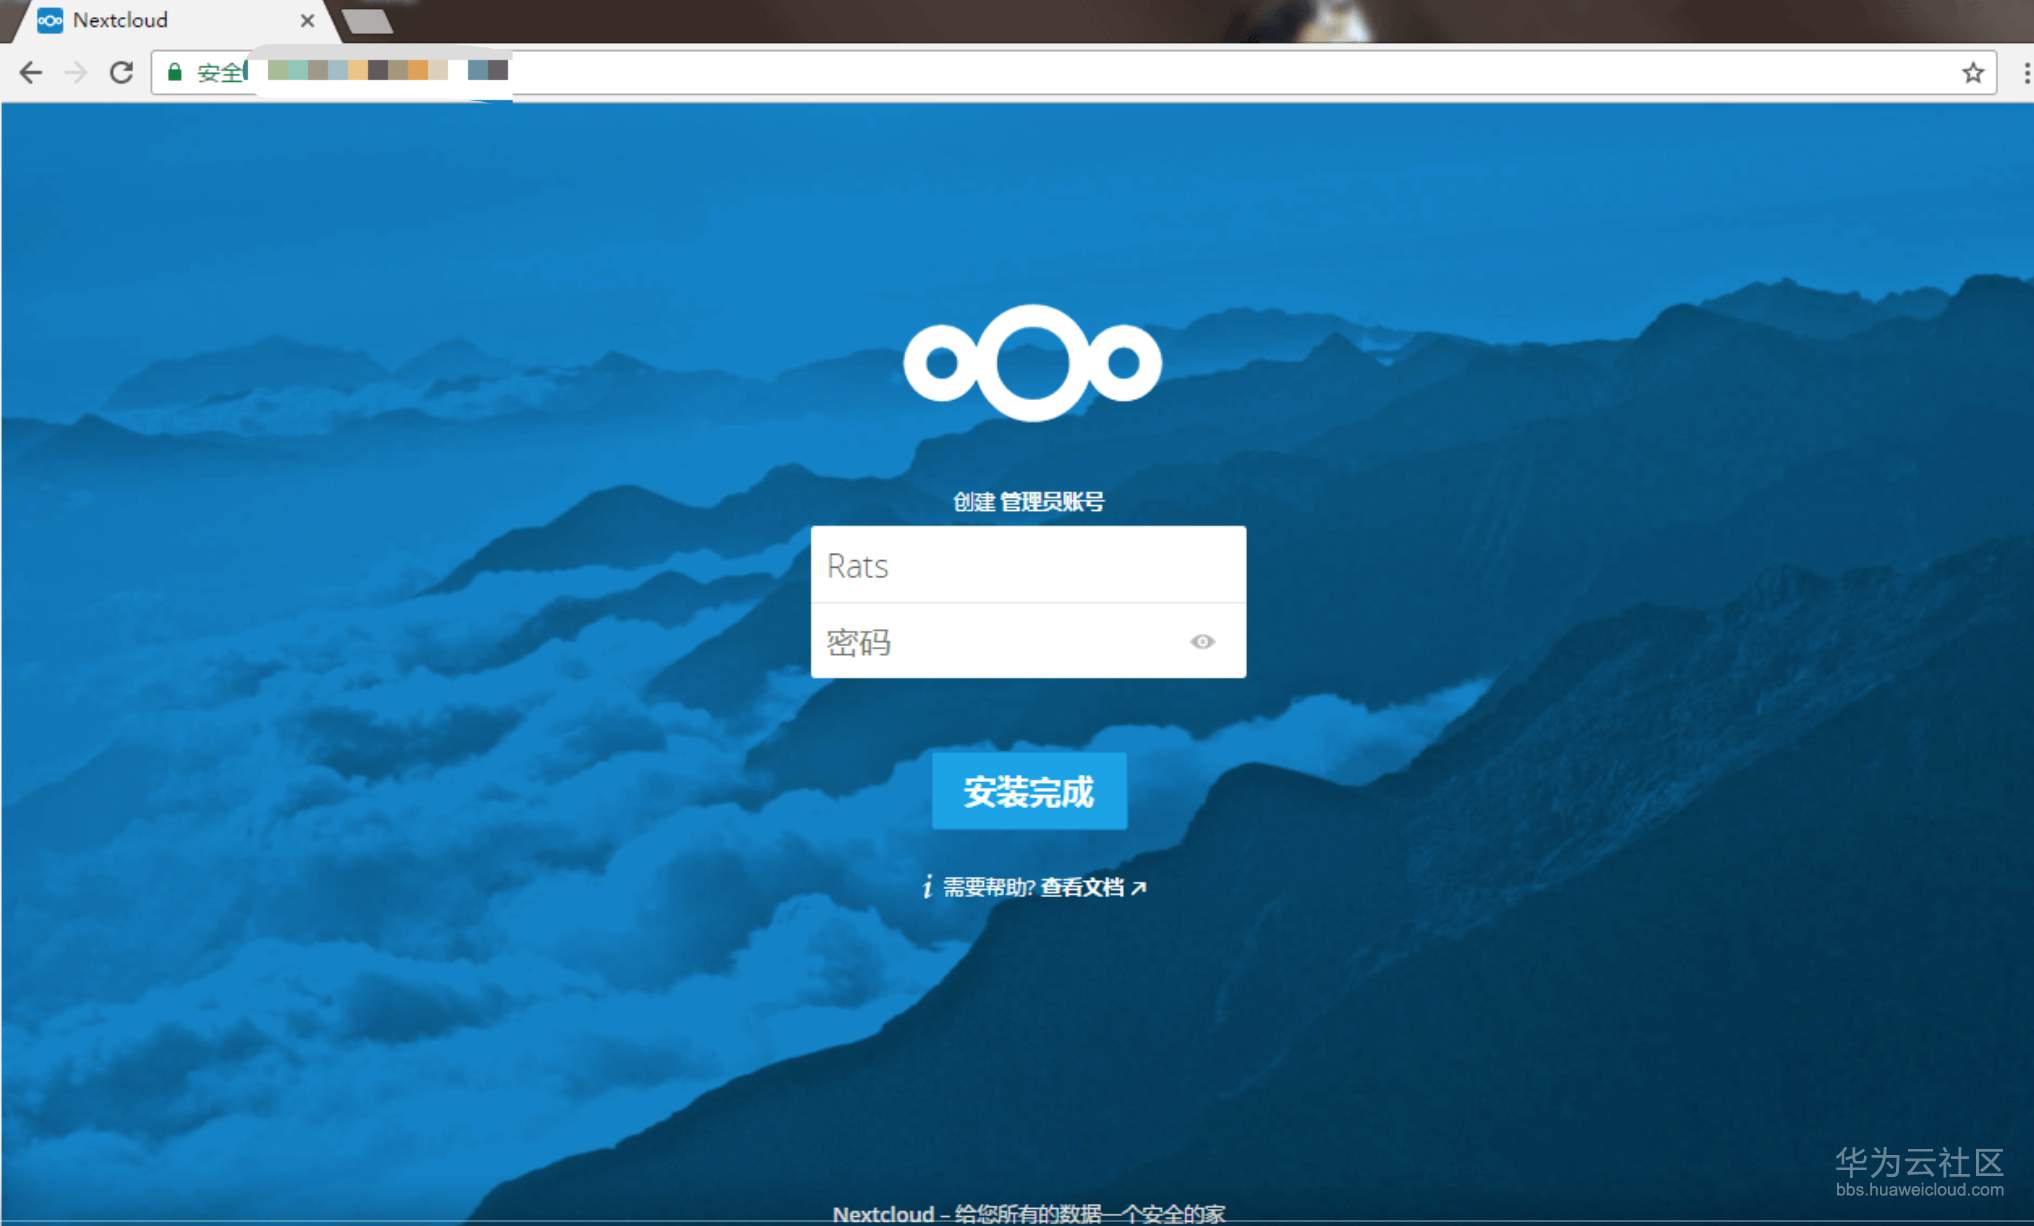The image size is (2034, 1226).
Task: Click the Nextcloud logo
Action: tap(1031, 363)
